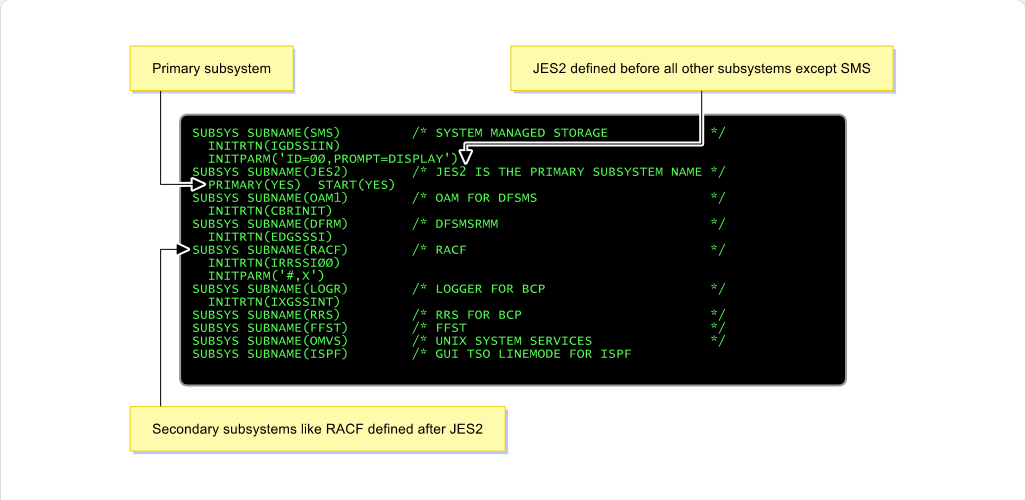Click the "UNIX SYSTEM SERVICES" comment

click(x=513, y=341)
